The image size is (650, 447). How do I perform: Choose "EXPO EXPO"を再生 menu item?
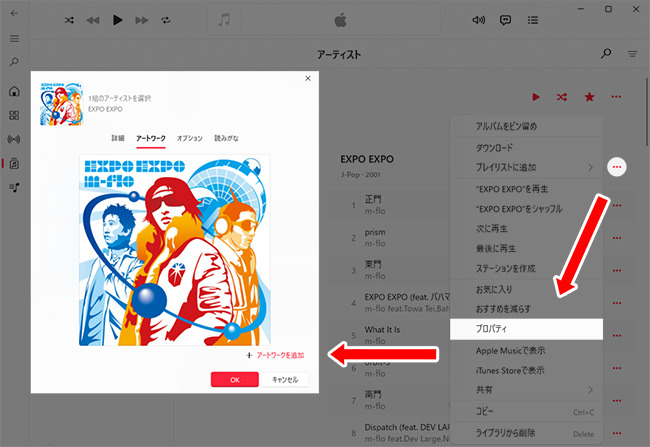coord(526,189)
